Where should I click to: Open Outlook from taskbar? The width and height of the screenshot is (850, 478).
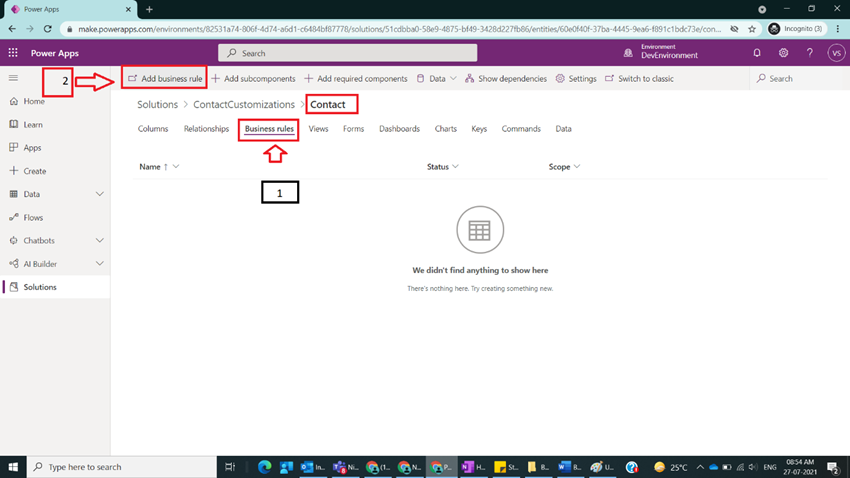tap(312, 467)
